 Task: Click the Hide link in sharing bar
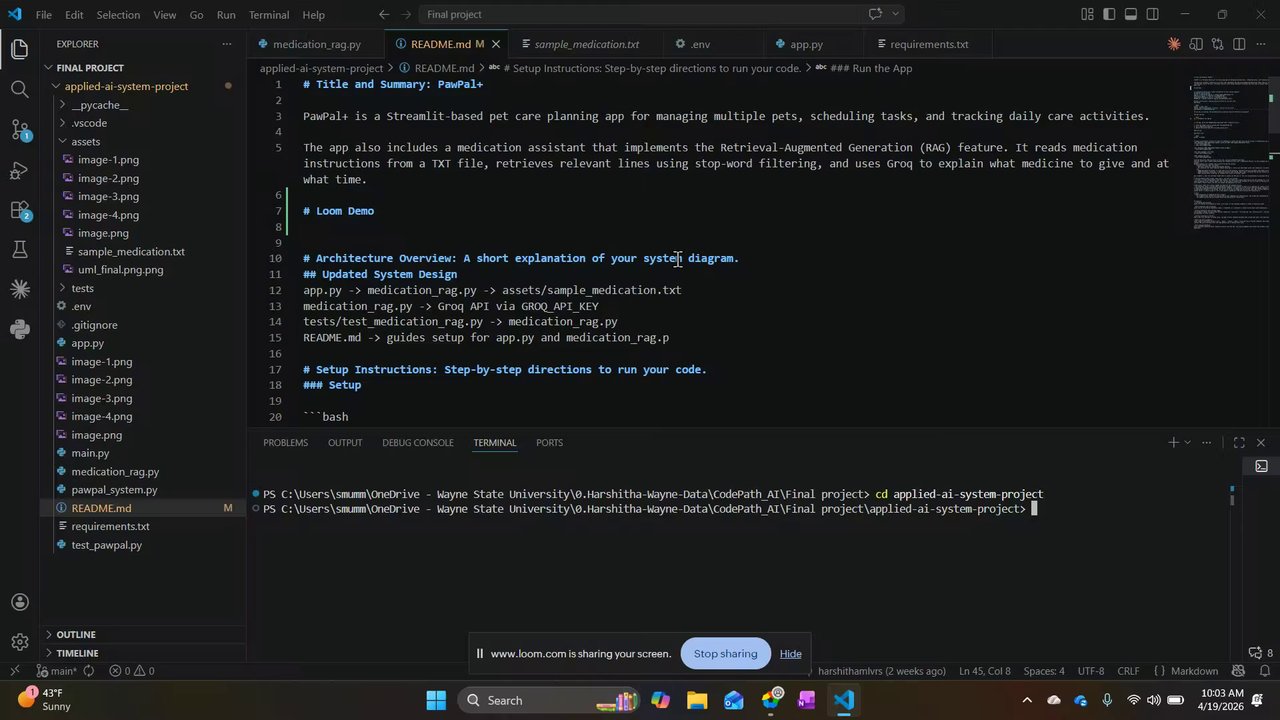(790, 654)
